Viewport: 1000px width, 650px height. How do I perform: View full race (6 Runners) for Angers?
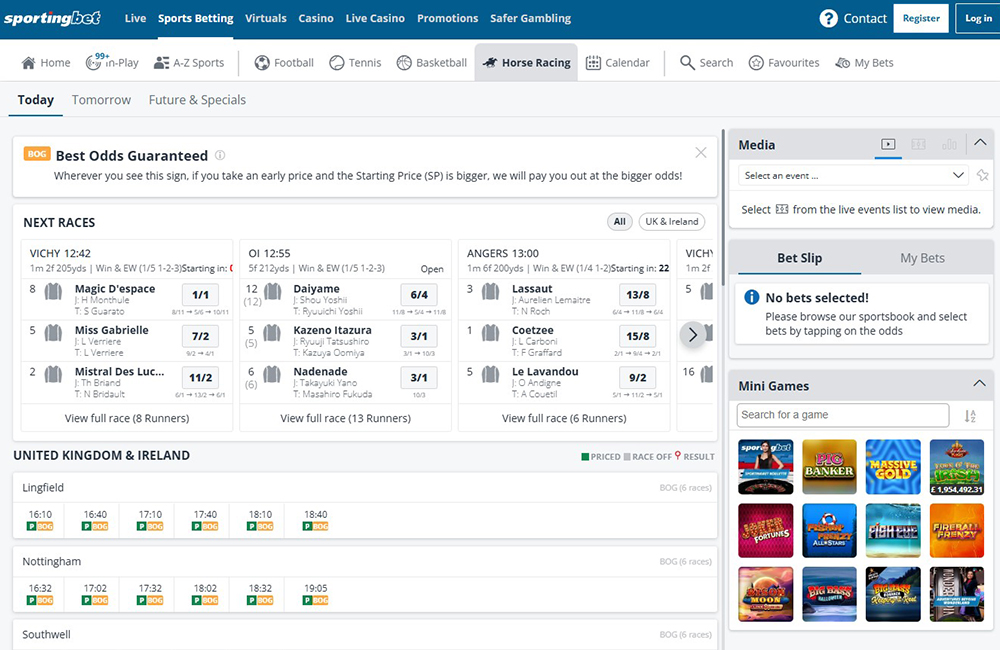tap(564, 418)
